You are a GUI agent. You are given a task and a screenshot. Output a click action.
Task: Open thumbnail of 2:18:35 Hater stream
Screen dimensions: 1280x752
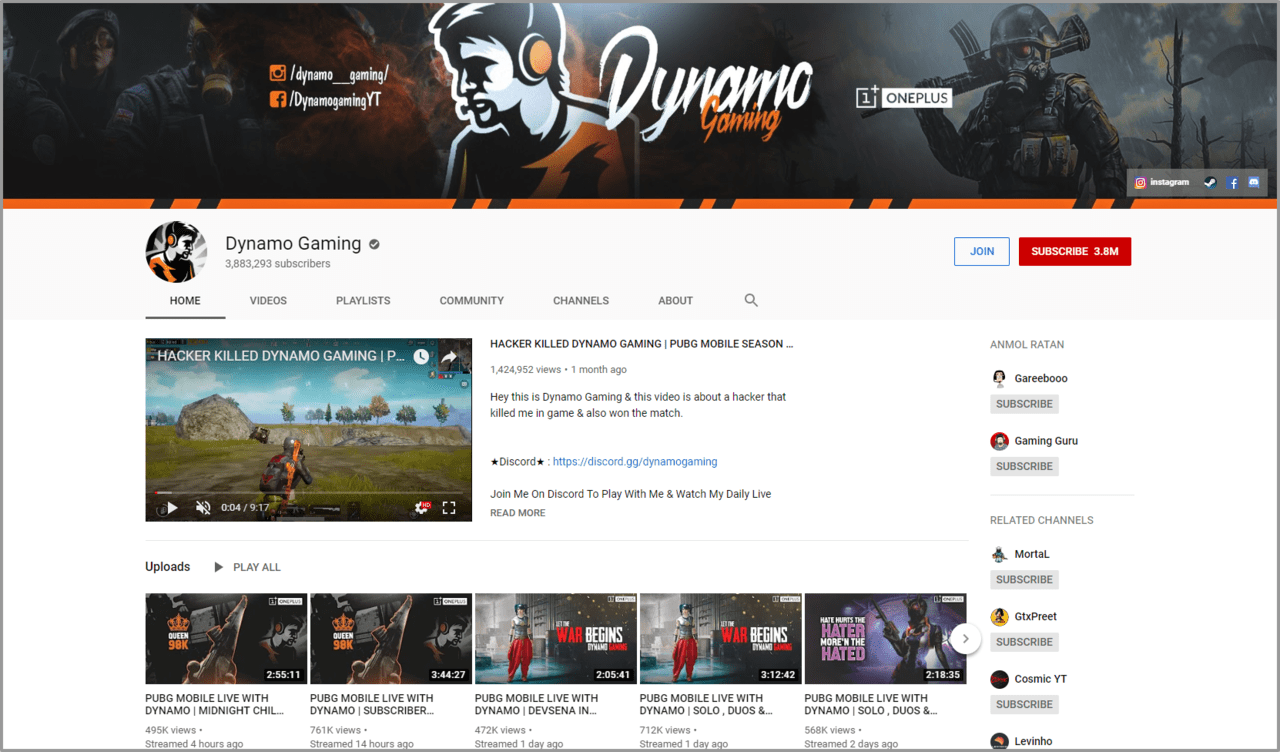point(885,639)
